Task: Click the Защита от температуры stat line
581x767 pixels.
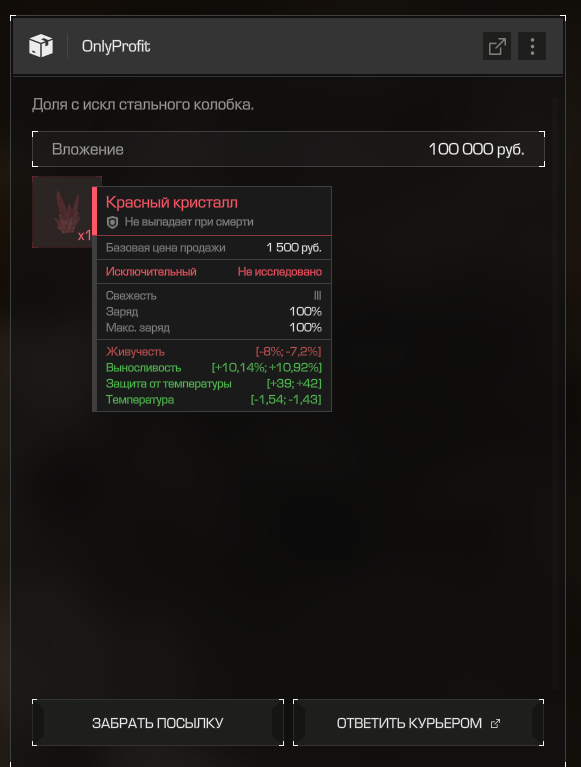Action: point(214,384)
